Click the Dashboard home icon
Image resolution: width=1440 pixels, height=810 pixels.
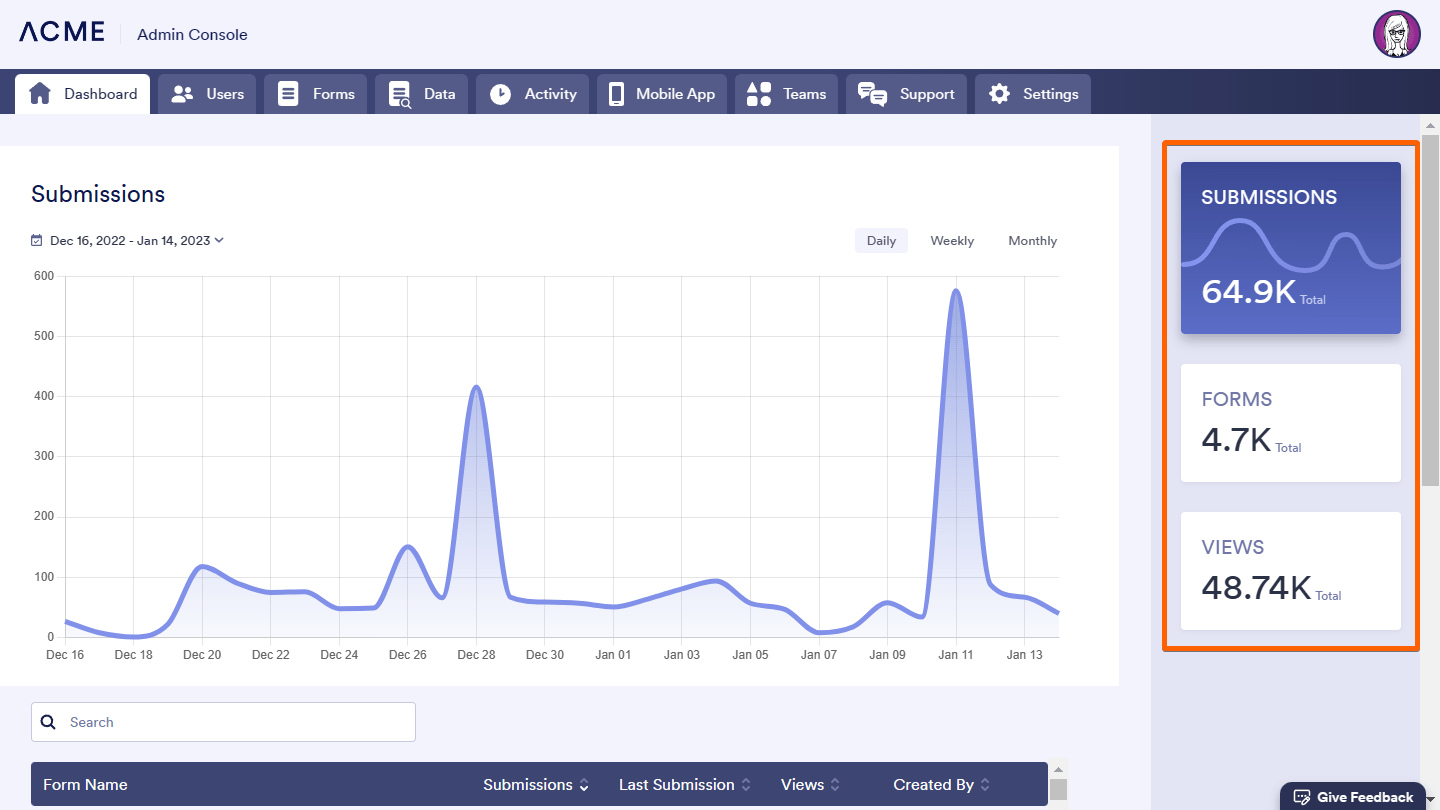[40, 94]
